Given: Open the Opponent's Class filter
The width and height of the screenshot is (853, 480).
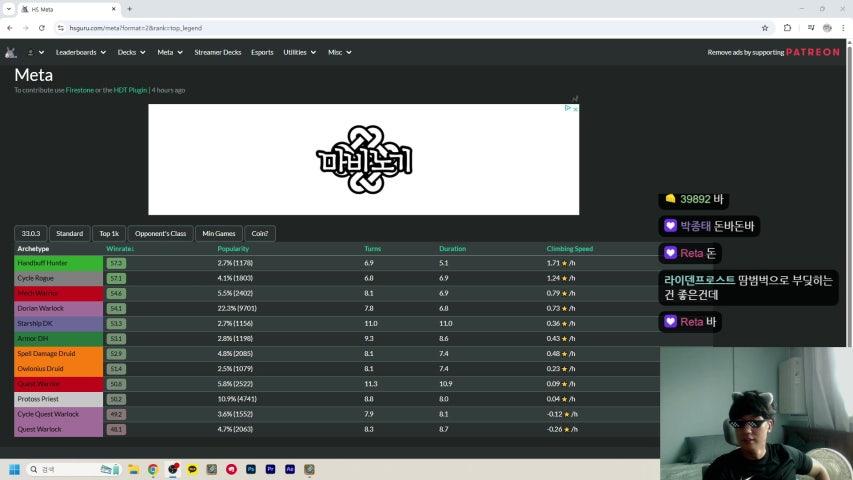Looking at the screenshot, I should pyautogui.click(x=160, y=233).
